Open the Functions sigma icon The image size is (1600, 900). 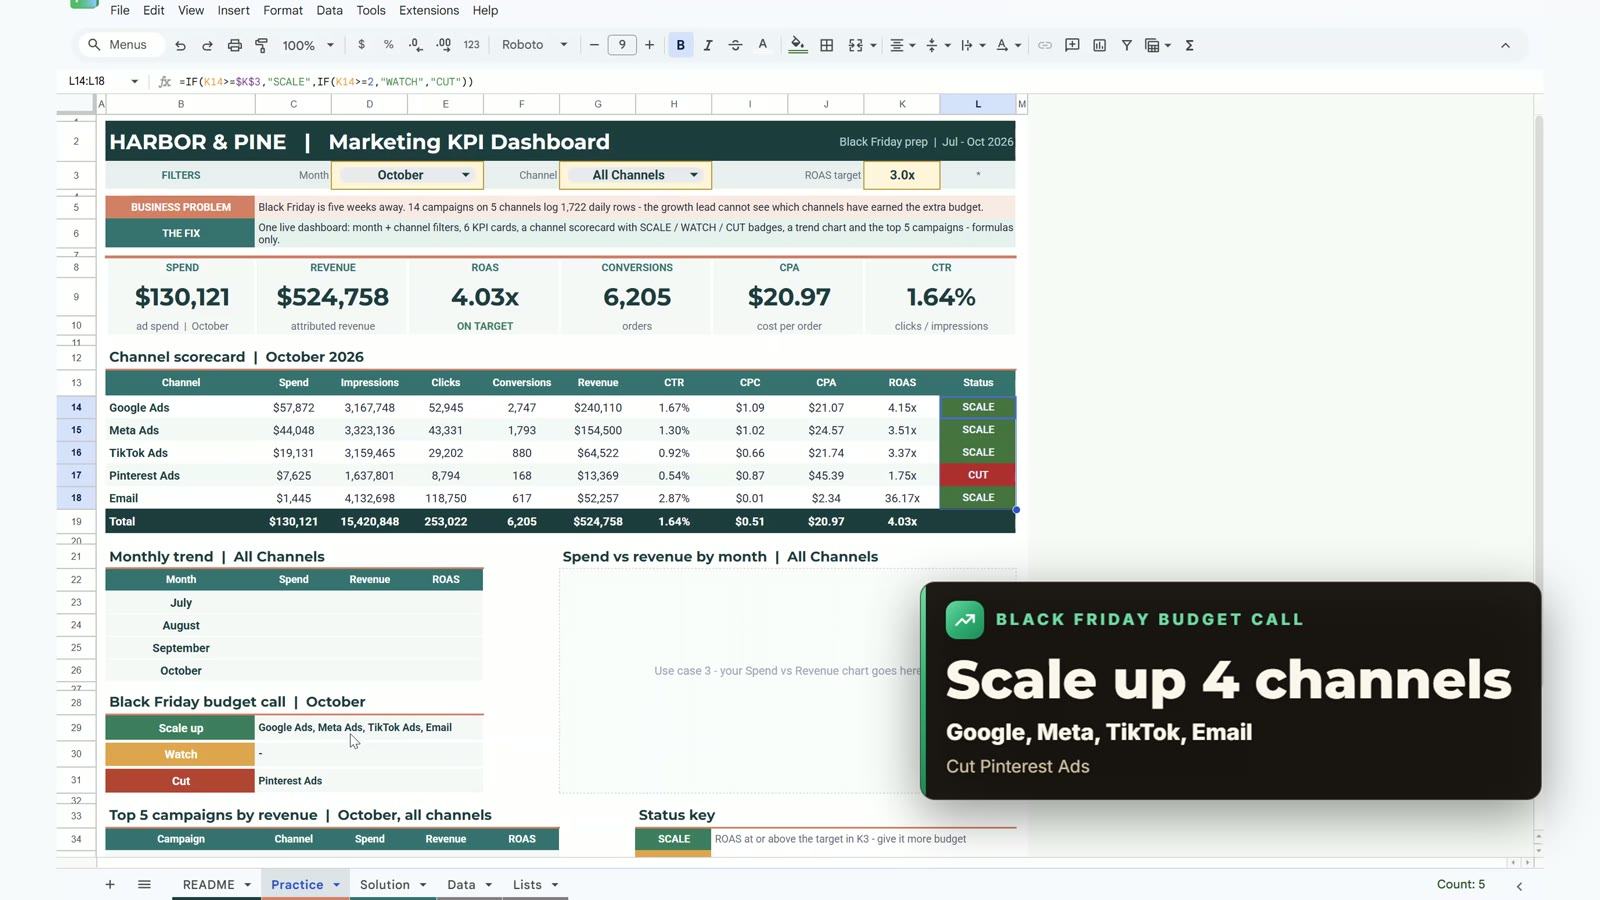(1190, 45)
